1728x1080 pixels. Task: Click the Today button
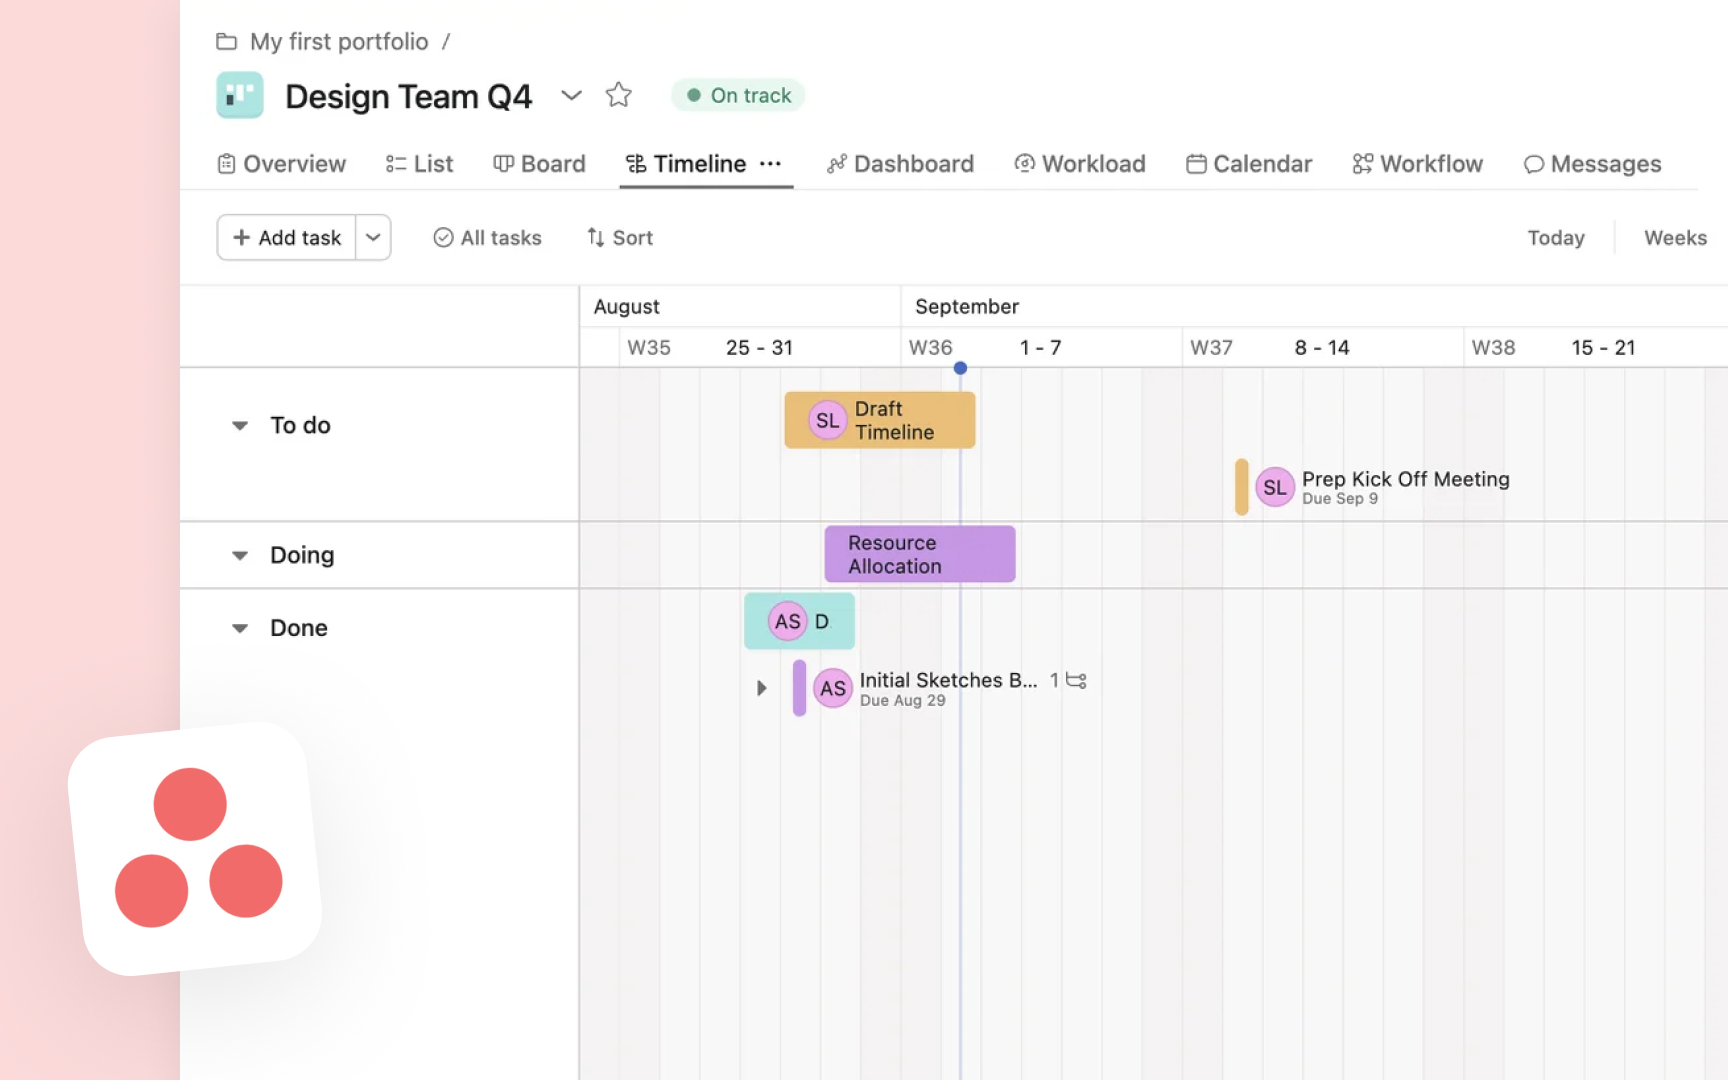[x=1556, y=237]
